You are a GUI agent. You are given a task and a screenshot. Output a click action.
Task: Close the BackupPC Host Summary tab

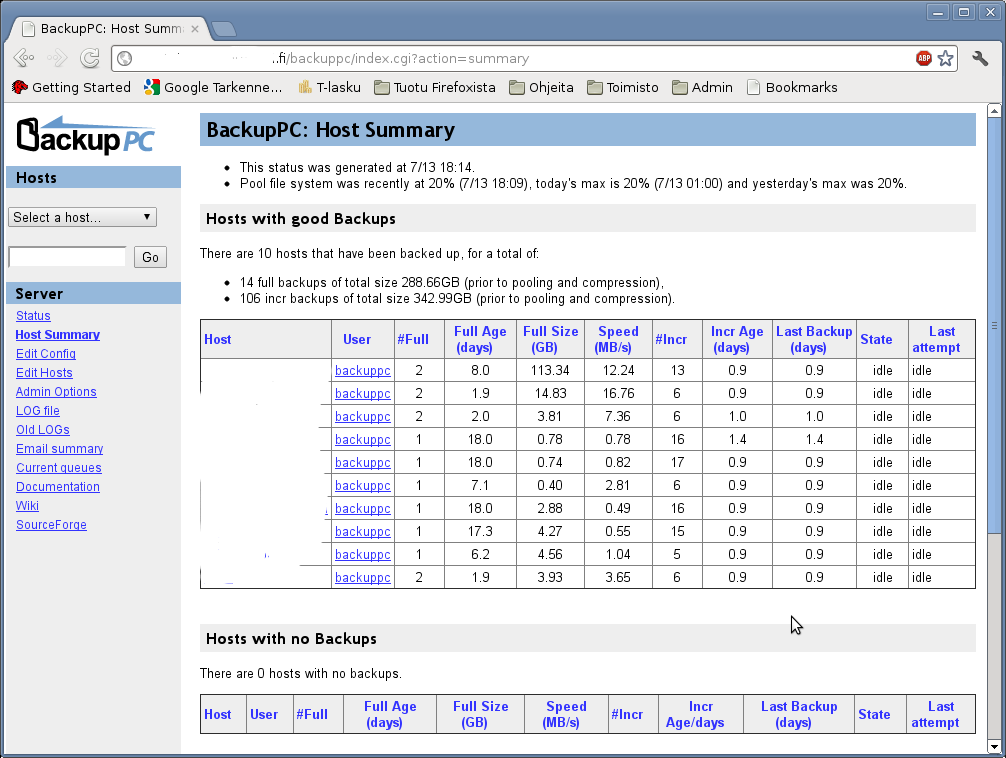195,29
